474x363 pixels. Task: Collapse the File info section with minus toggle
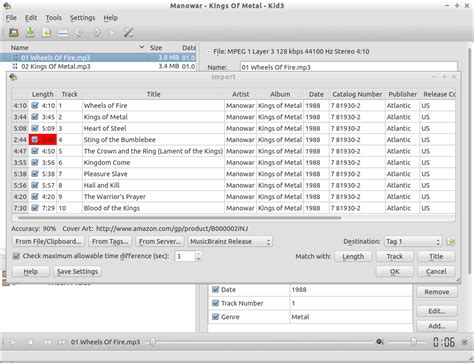coord(209,52)
